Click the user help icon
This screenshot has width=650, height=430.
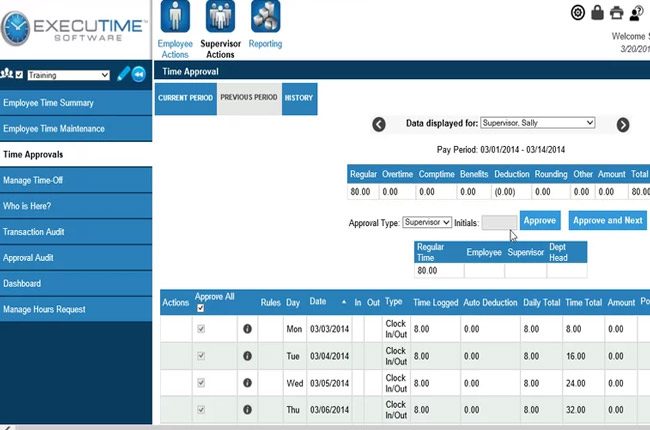pos(636,13)
